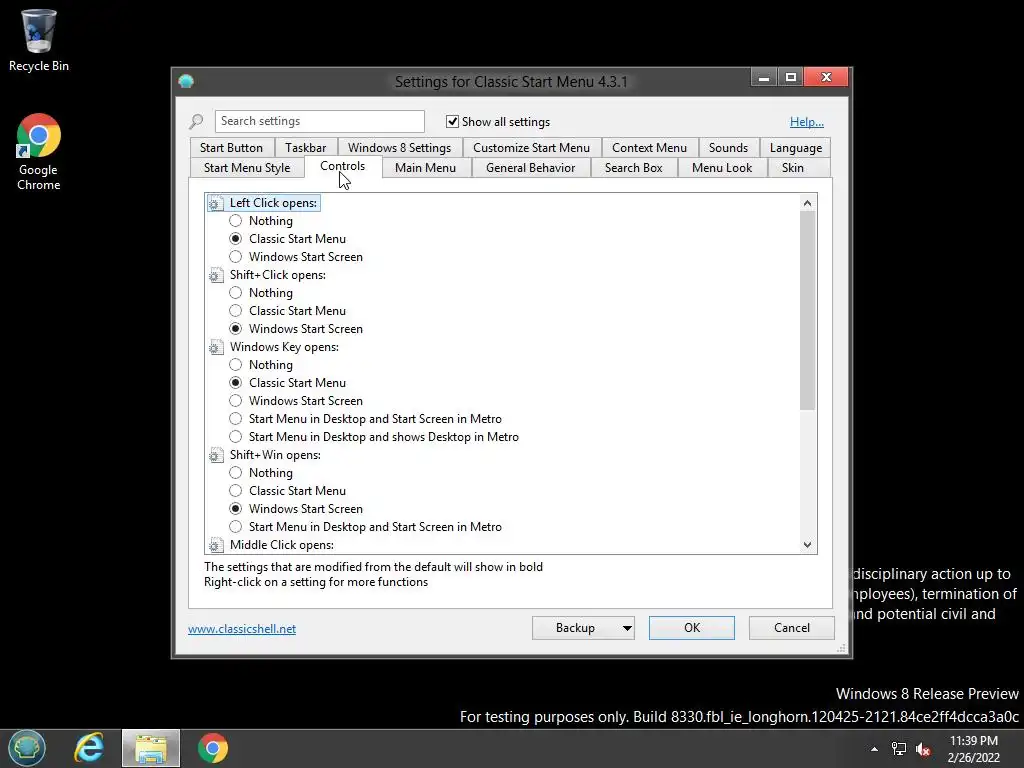The height and width of the screenshot is (768, 1024).
Task: Click the gear icon next to Left Click opens
Action: (216, 203)
